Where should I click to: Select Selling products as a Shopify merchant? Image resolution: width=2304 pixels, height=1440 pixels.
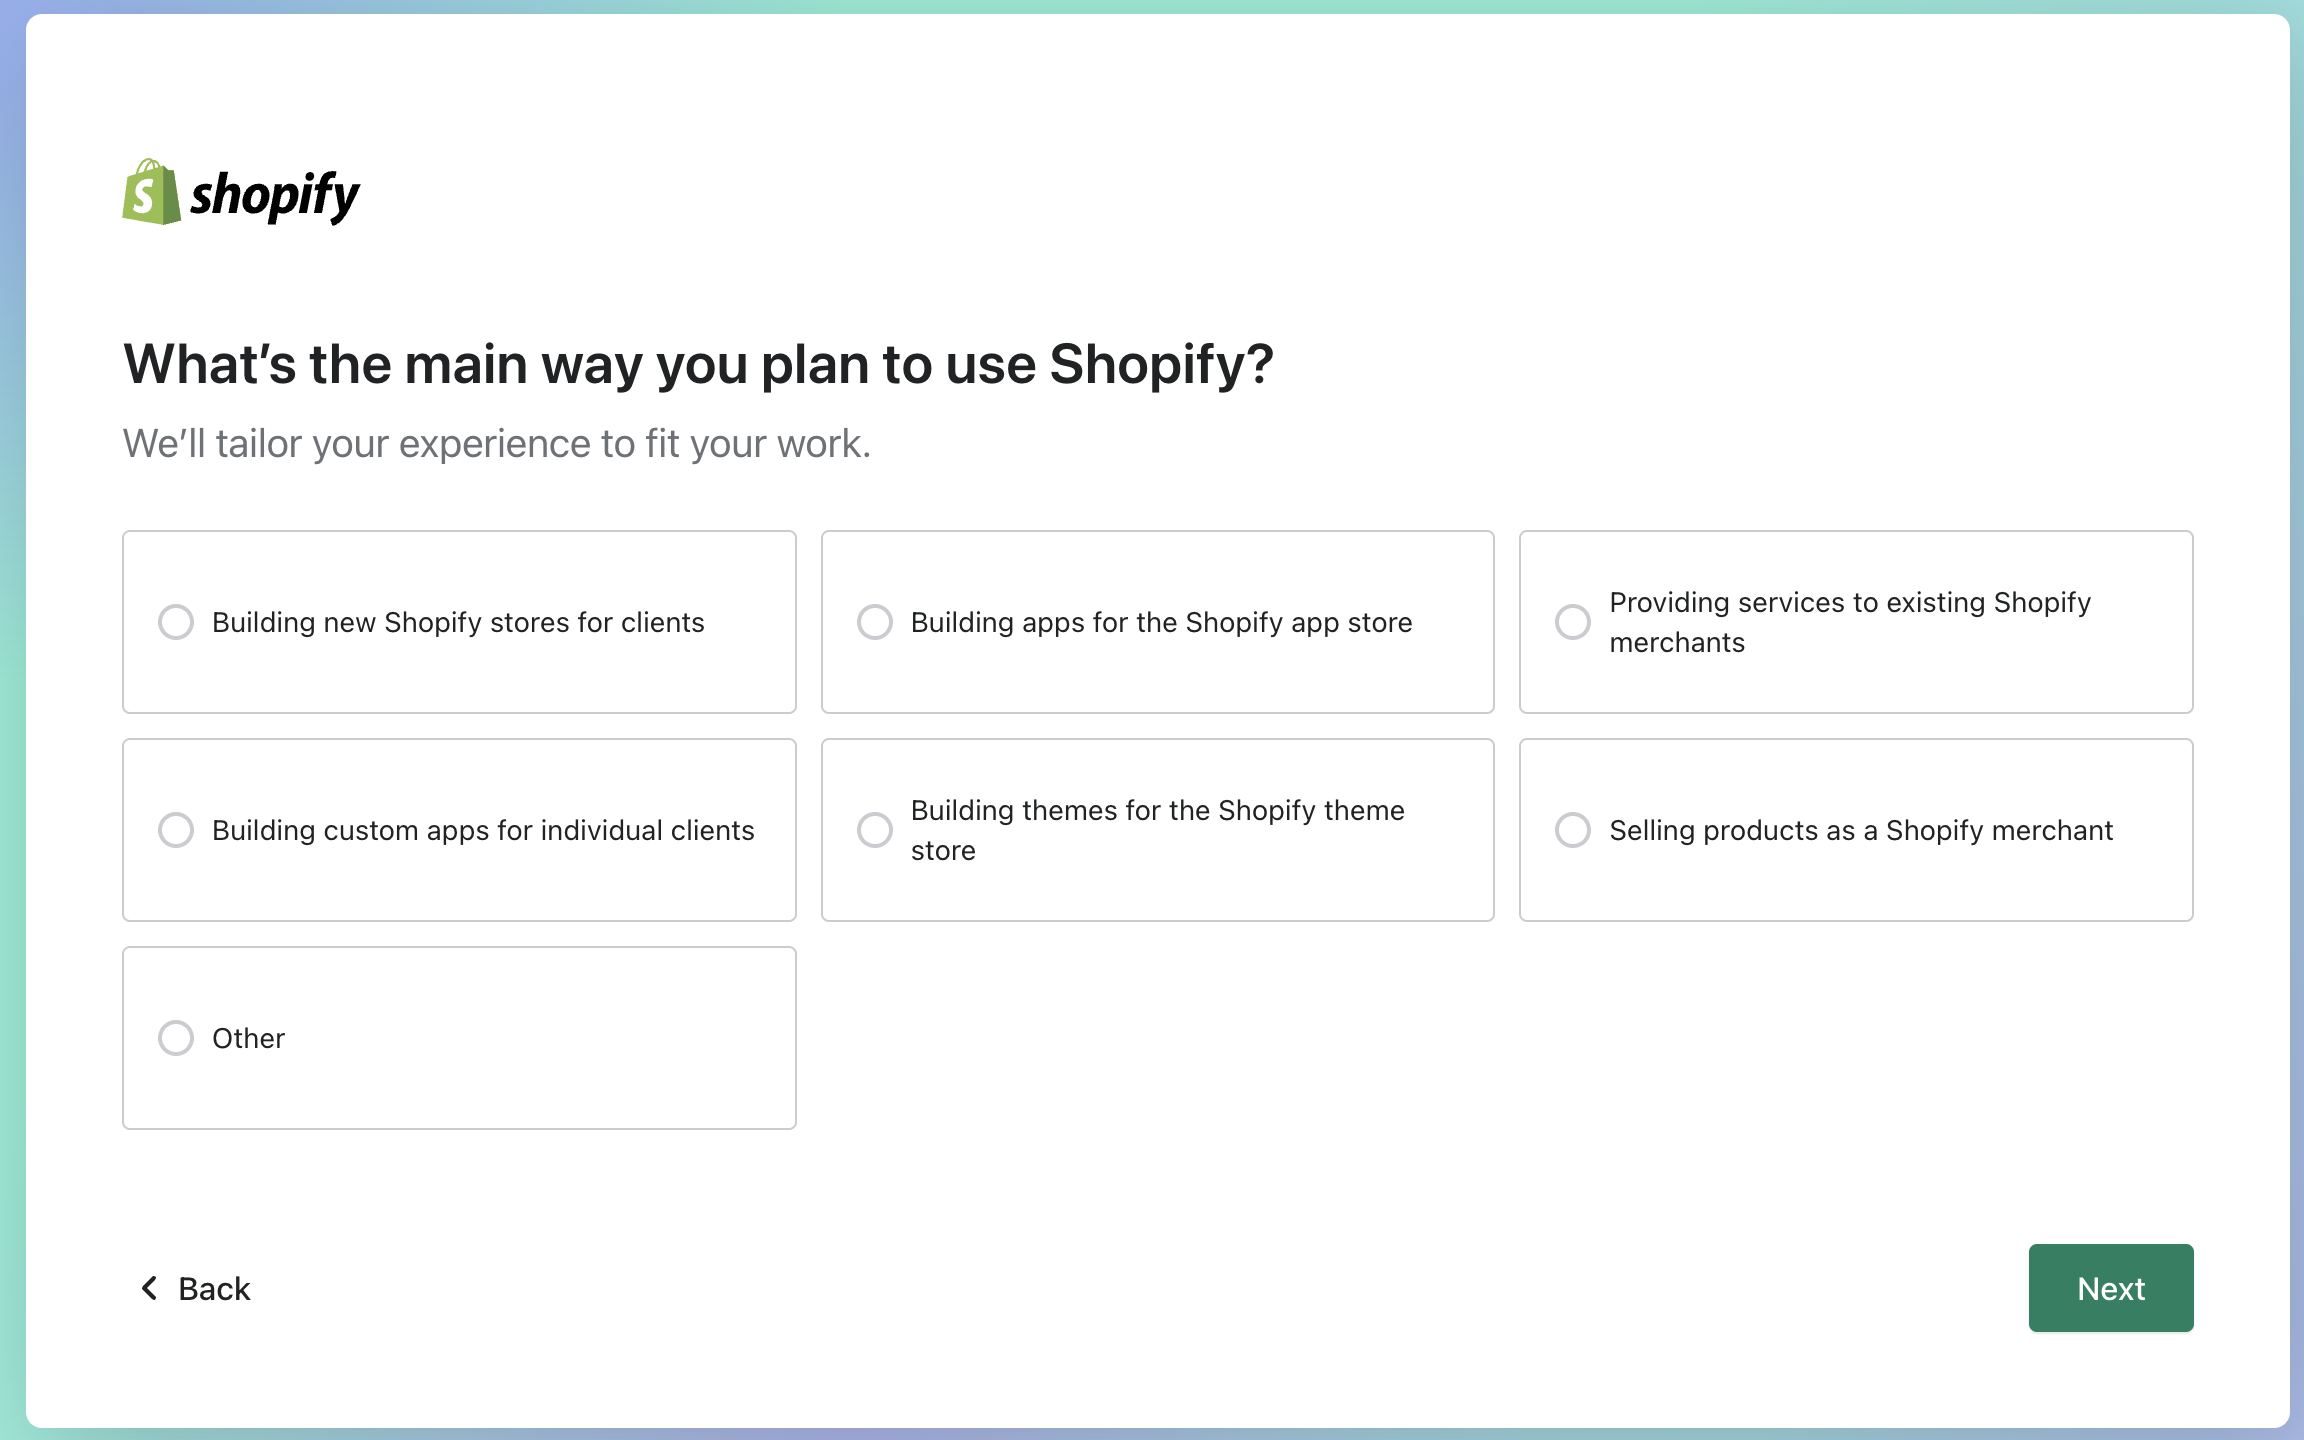tap(1573, 830)
